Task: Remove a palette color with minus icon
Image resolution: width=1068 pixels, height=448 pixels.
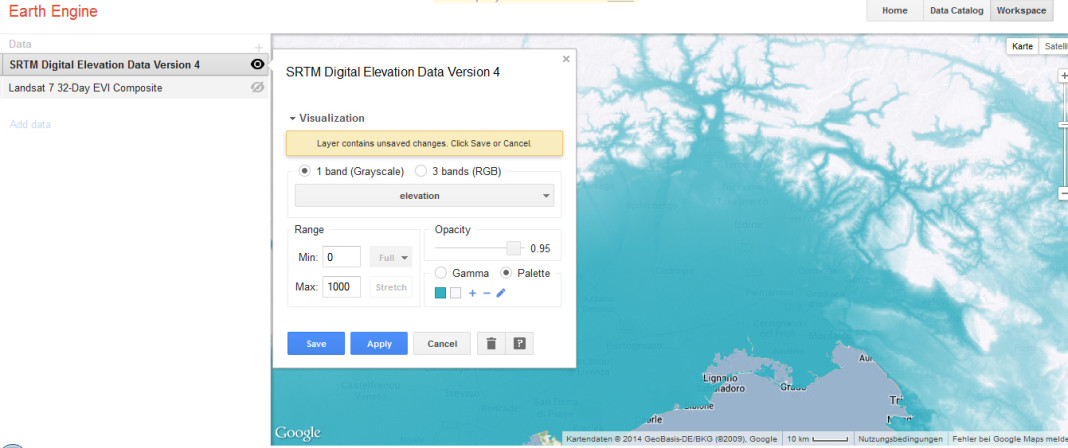Action: point(486,293)
